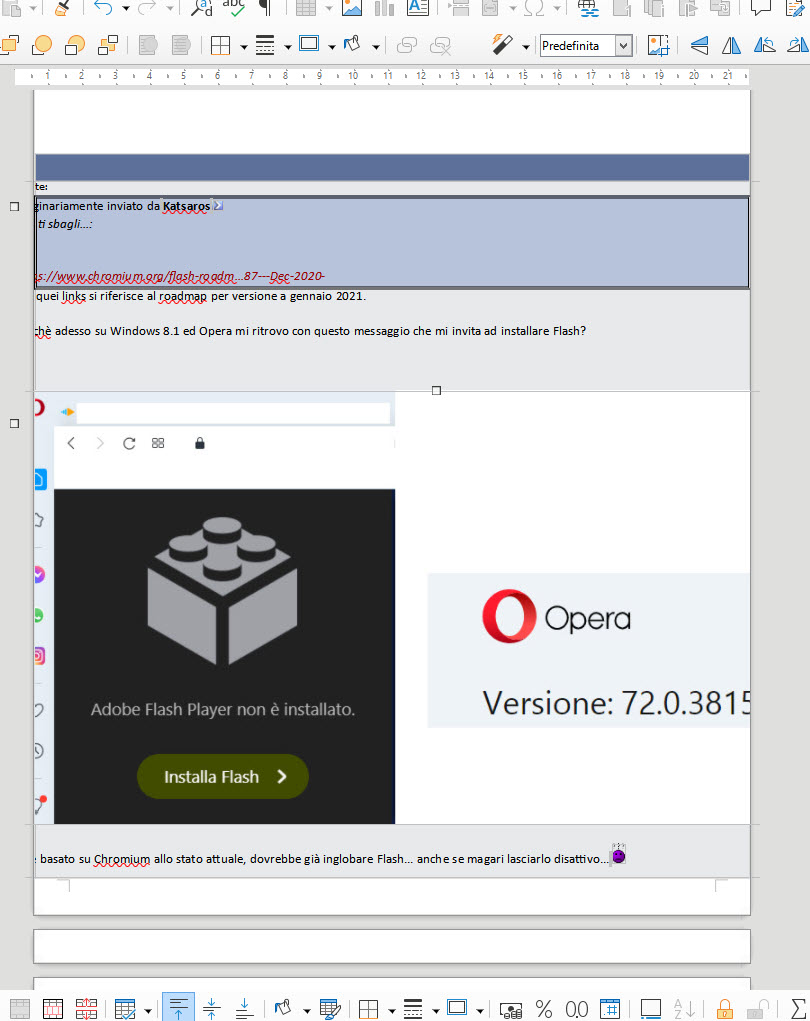Apply the currency number format
Viewport: 810px width, 1021px height.
(511, 1009)
